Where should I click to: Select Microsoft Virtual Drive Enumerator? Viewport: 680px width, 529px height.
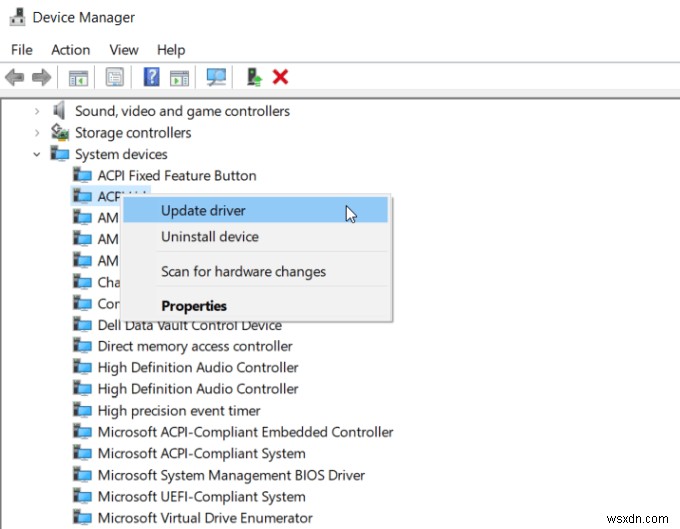[x=205, y=518]
